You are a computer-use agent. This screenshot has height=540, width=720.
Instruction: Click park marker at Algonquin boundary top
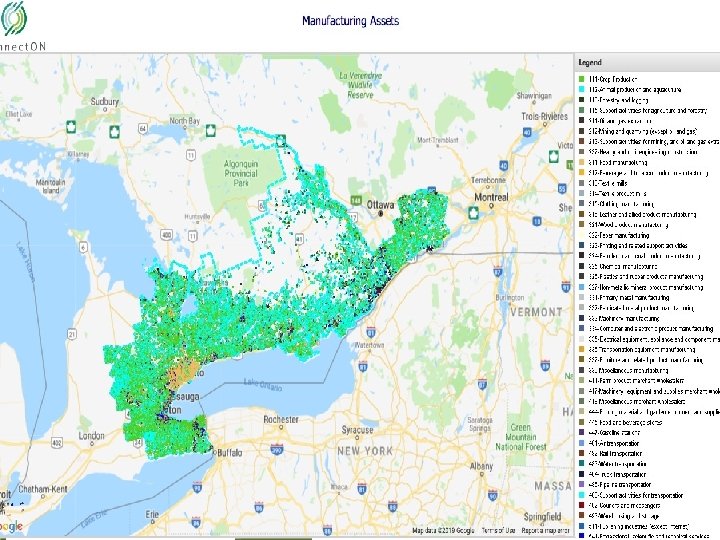click(x=281, y=140)
